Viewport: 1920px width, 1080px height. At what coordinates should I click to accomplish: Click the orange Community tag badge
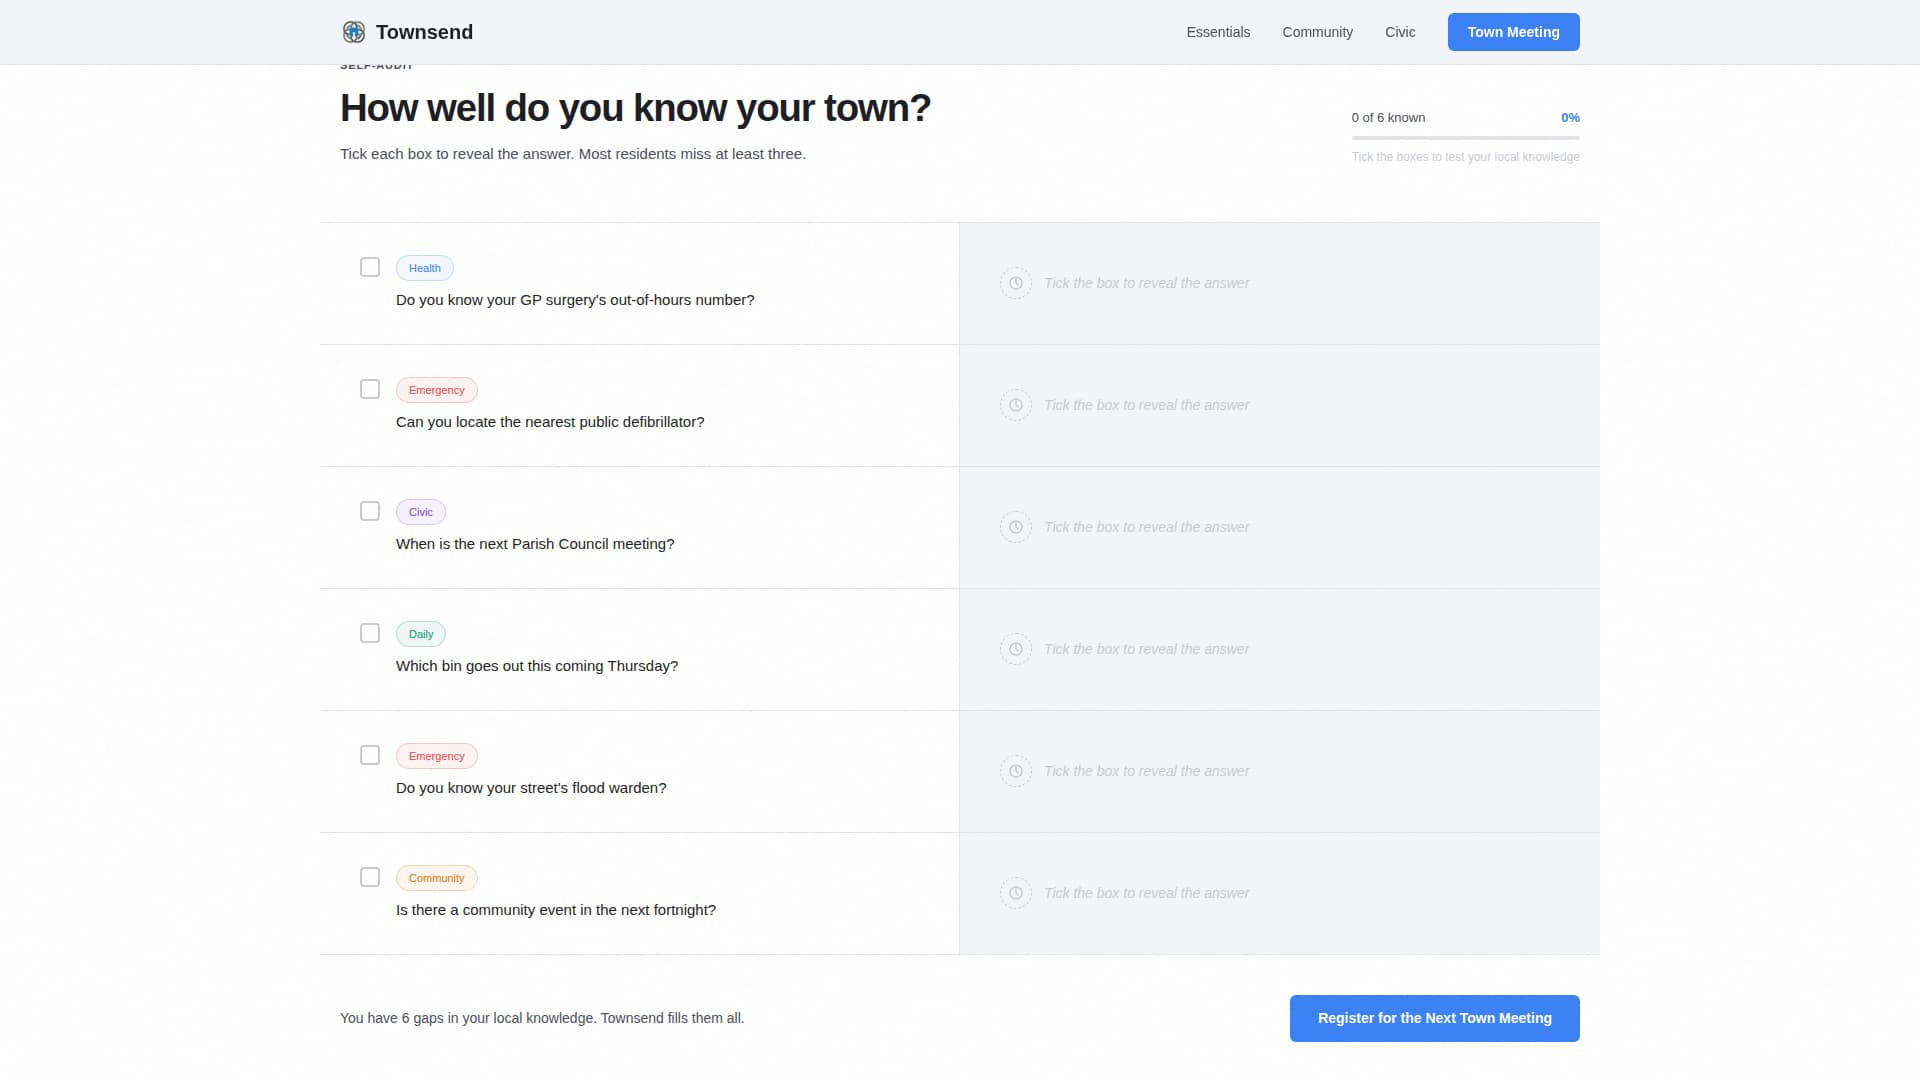[x=437, y=878]
